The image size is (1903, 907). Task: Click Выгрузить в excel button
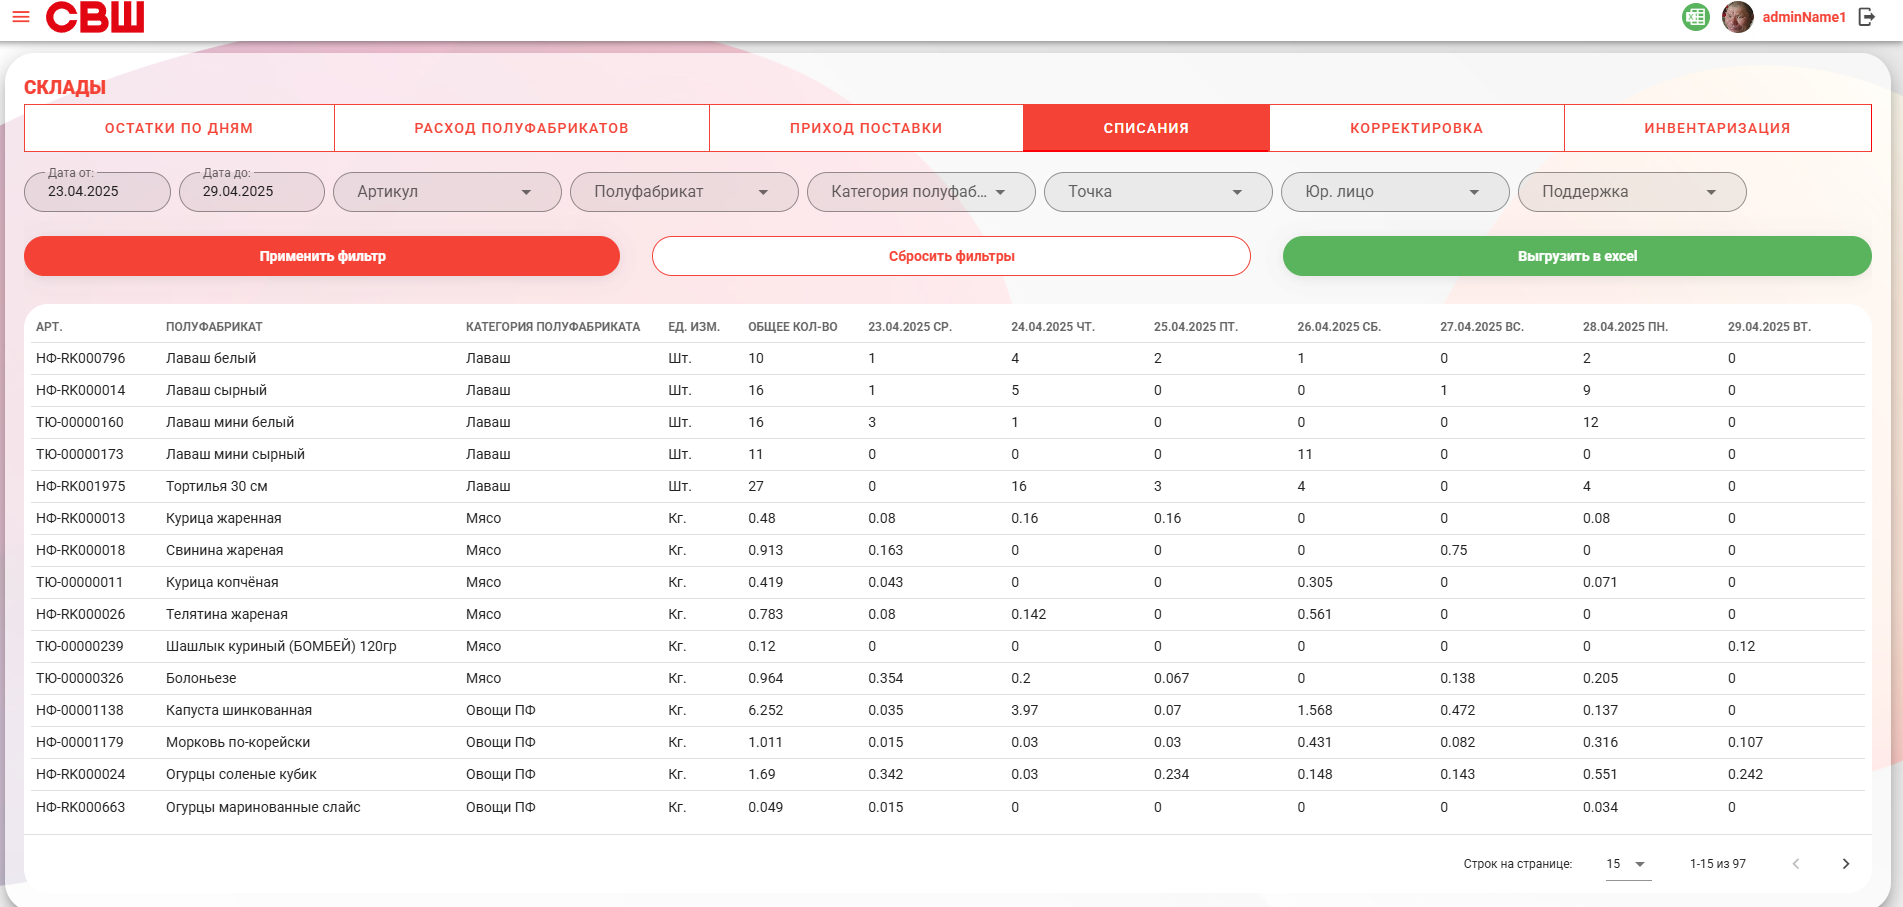(1577, 256)
